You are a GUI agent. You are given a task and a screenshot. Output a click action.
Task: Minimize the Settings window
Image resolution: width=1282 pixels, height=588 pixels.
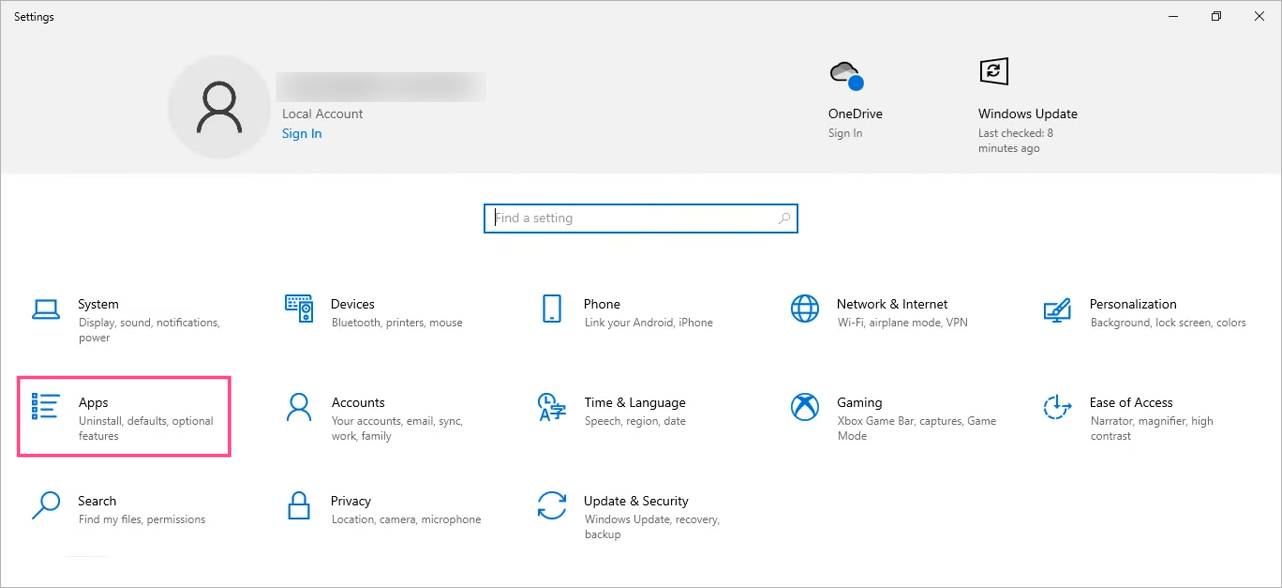tap(1173, 16)
